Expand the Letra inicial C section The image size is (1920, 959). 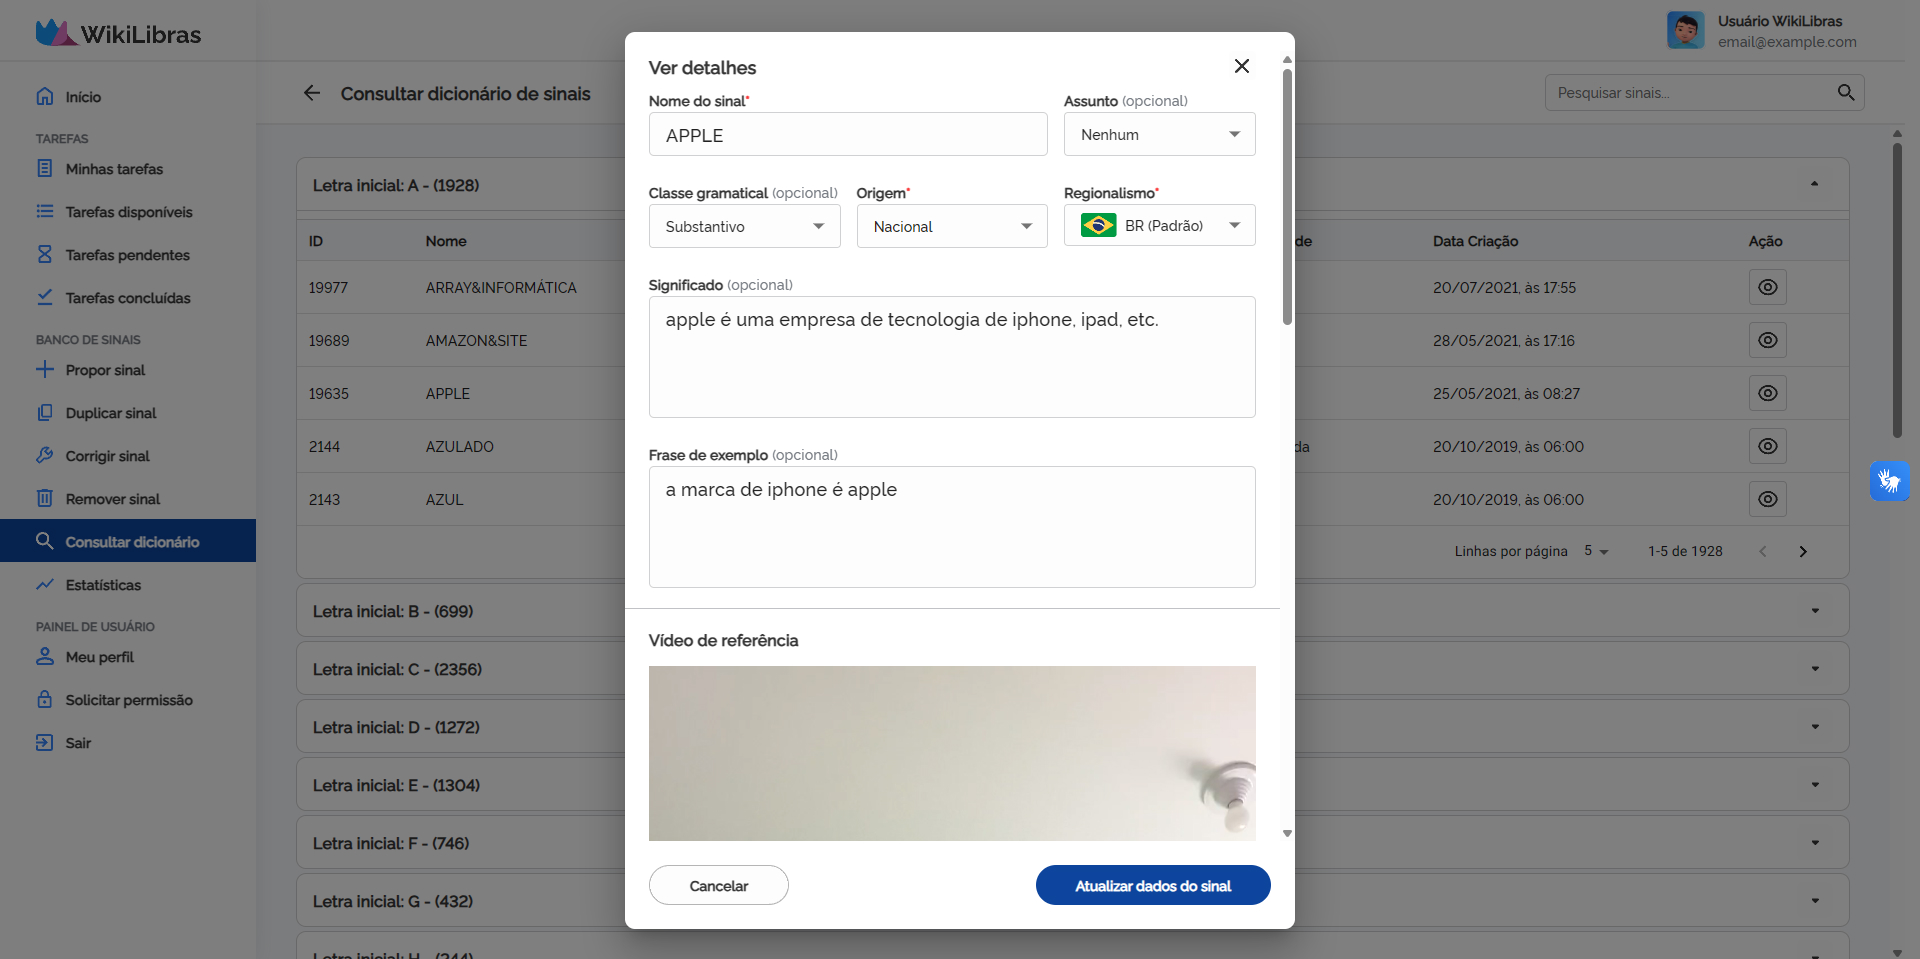[1815, 669]
